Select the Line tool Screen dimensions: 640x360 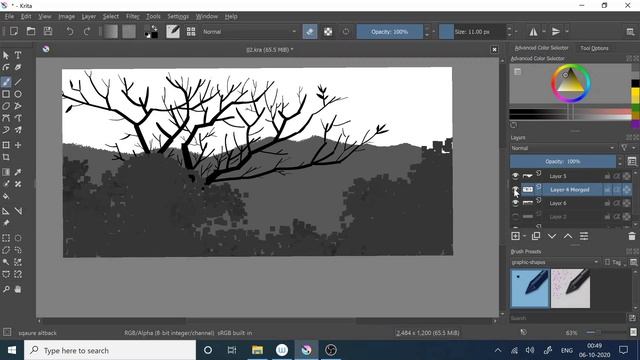coord(18,82)
